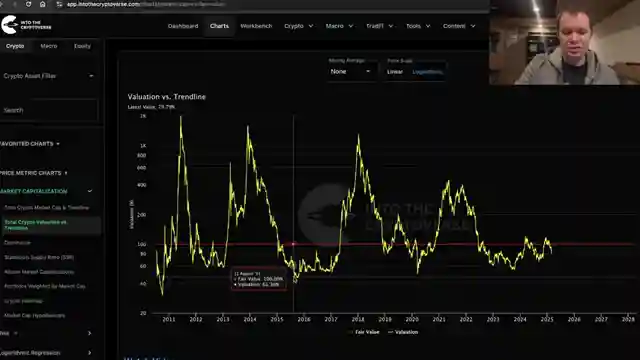Image resolution: width=640 pixels, height=360 pixels.
Task: Switch to the Charts page
Action: [219, 26]
